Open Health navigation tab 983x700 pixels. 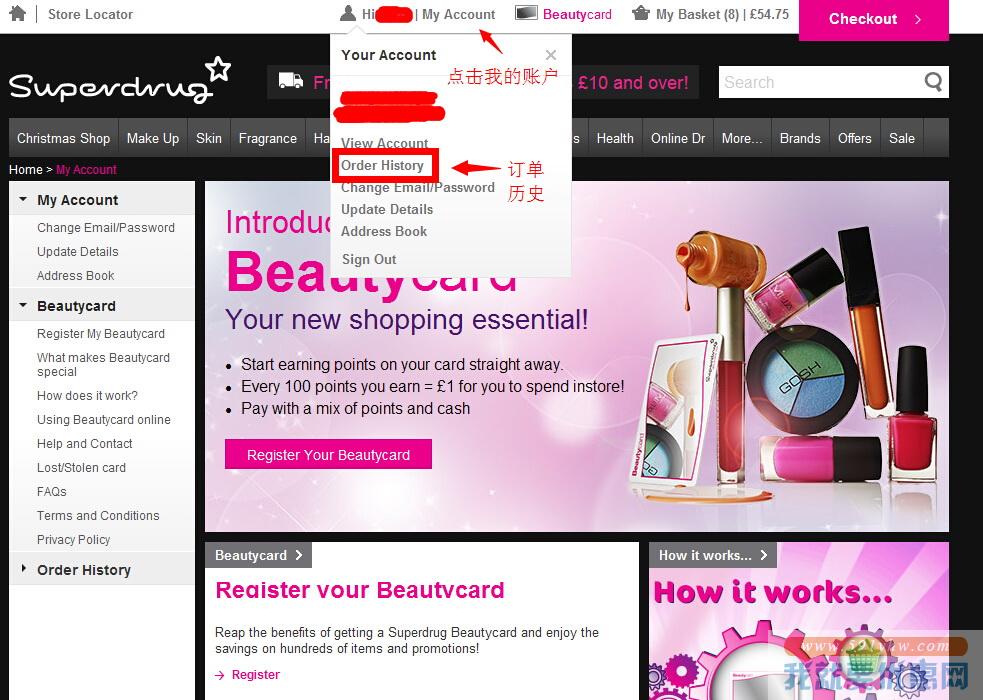pos(615,138)
